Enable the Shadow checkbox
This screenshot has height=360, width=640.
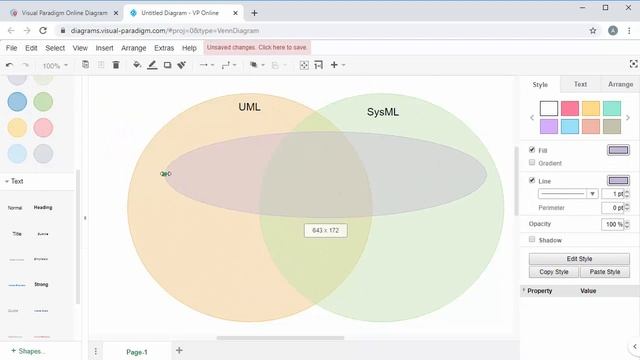(532, 239)
